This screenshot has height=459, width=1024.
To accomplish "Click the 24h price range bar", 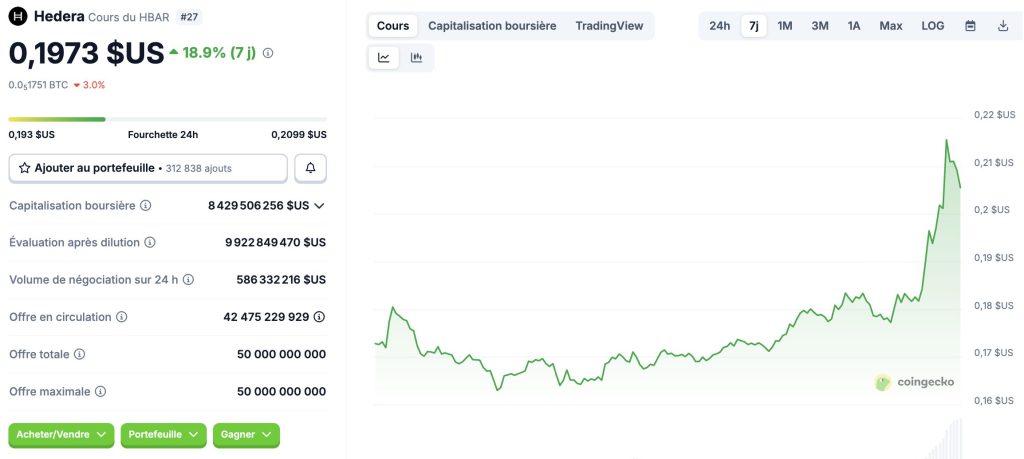I will point(167,119).
